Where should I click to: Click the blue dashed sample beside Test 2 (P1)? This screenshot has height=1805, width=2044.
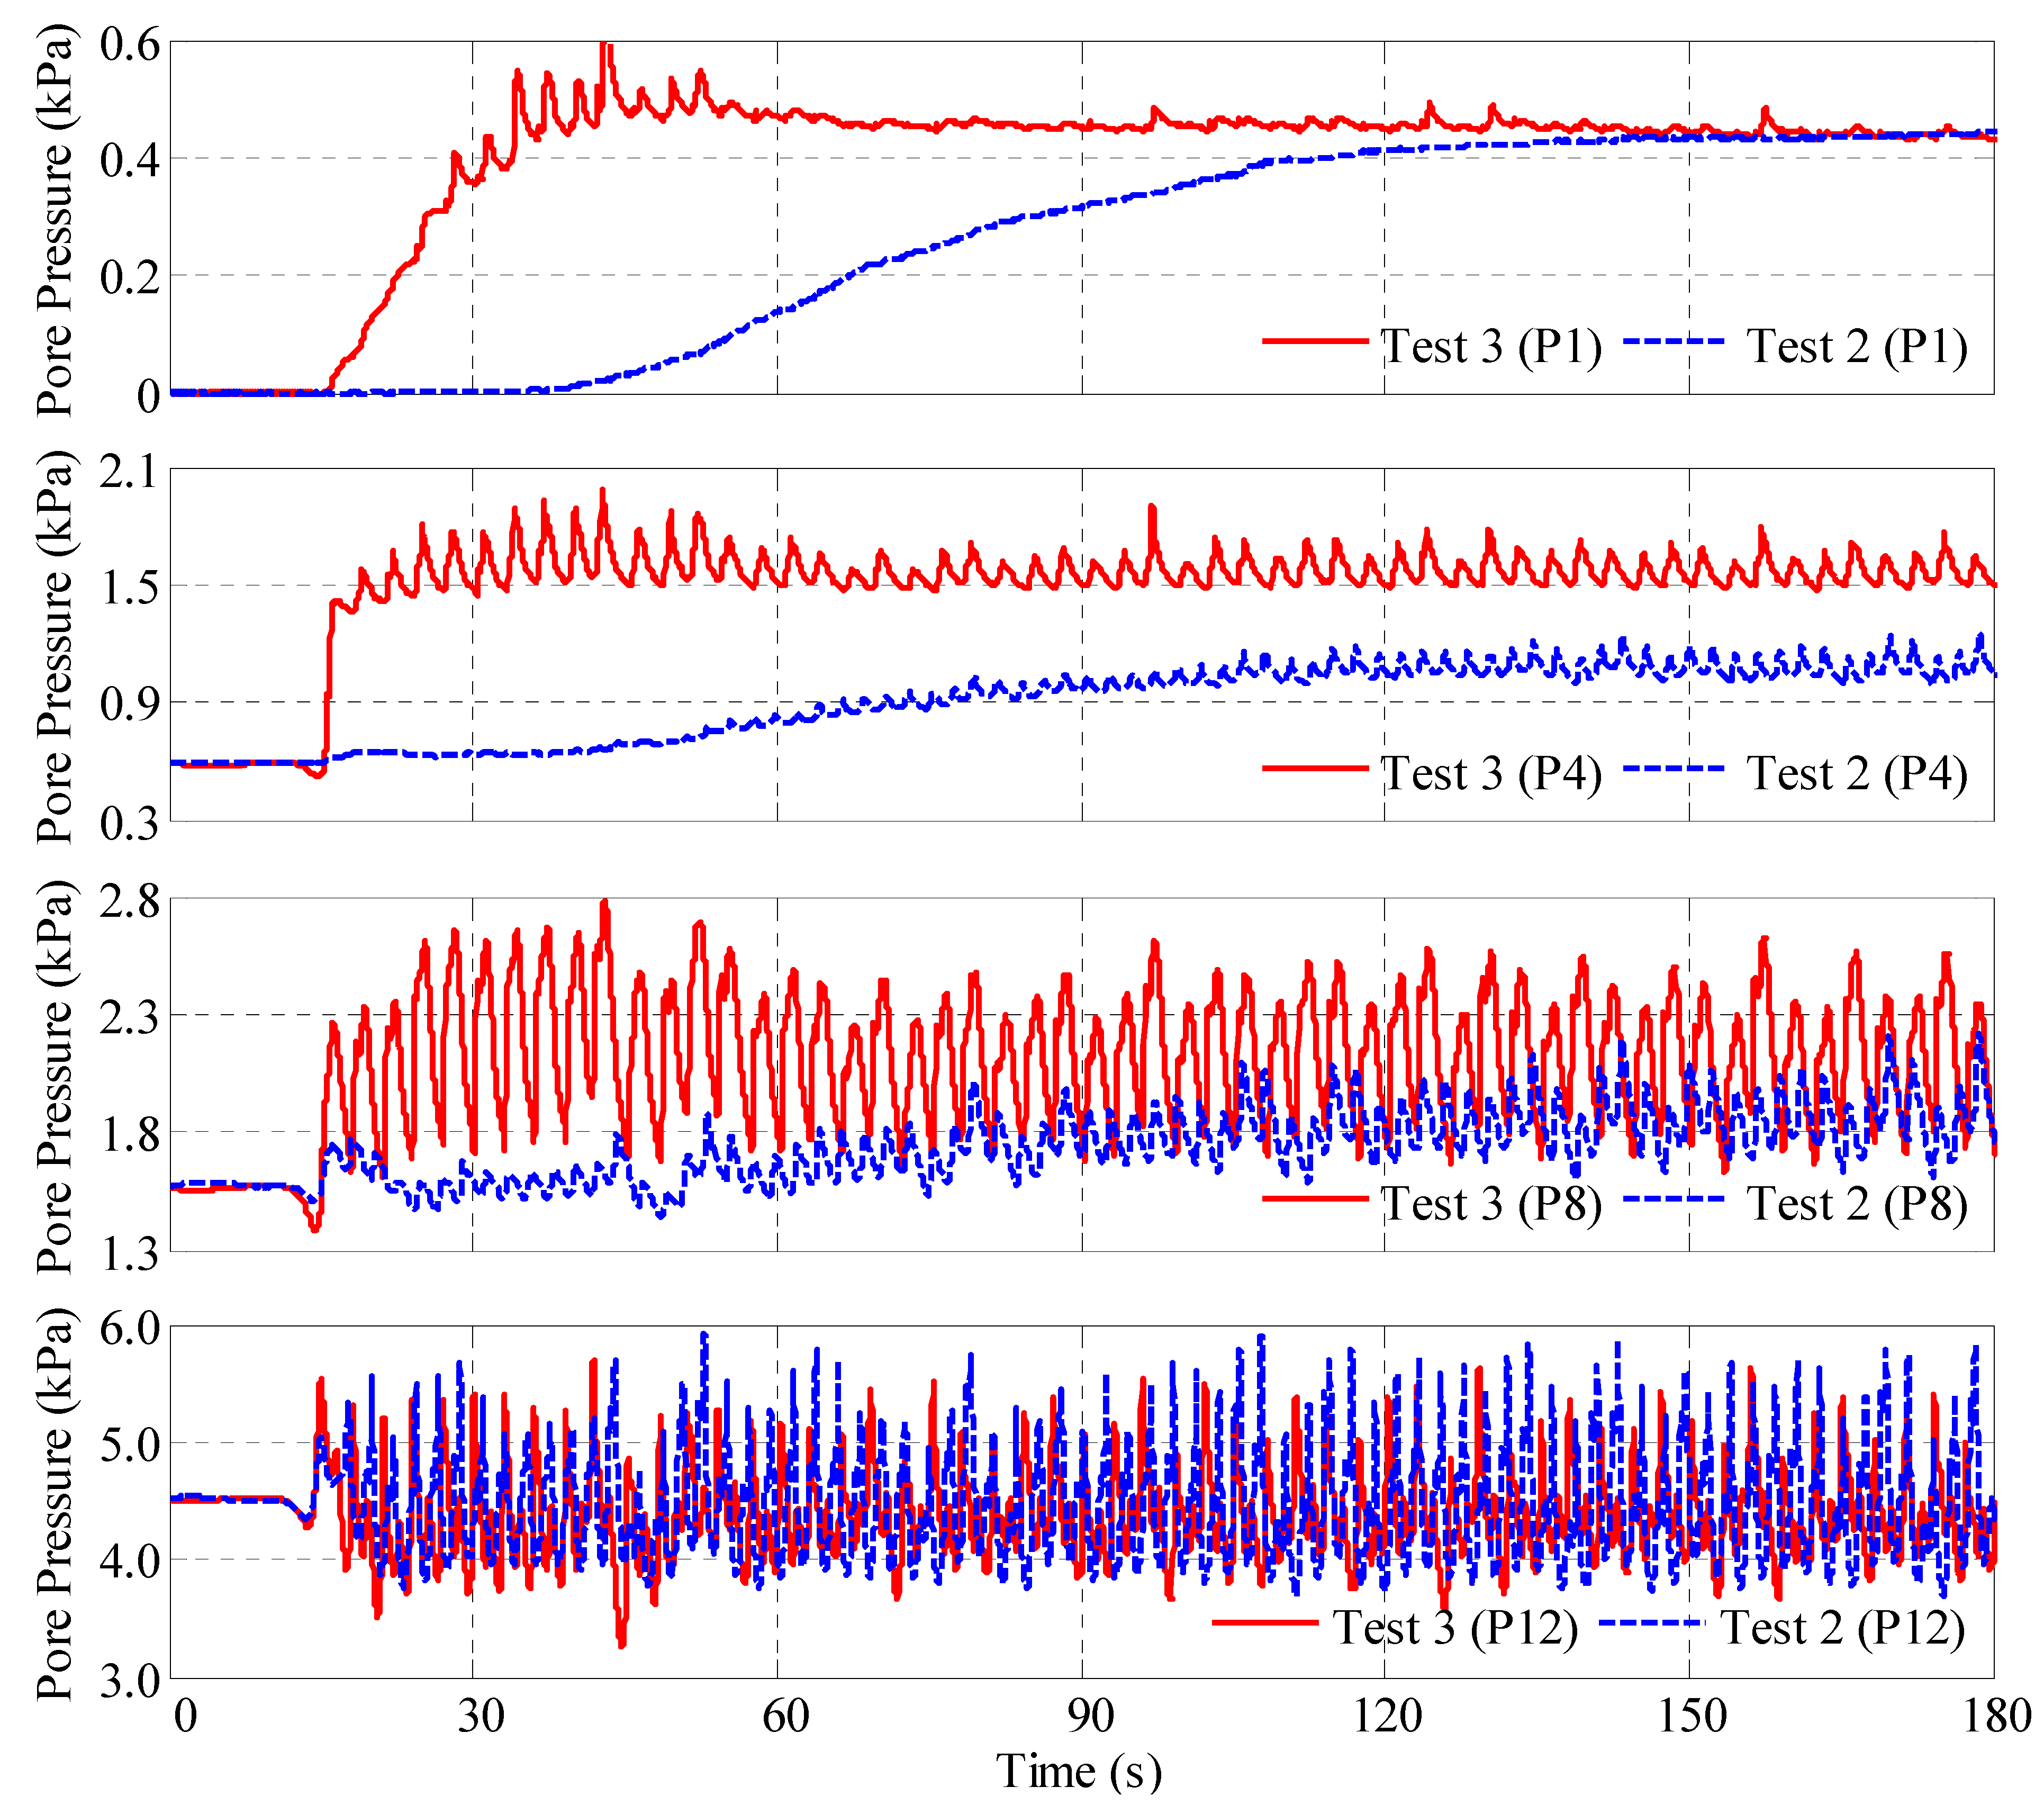click(1675, 341)
